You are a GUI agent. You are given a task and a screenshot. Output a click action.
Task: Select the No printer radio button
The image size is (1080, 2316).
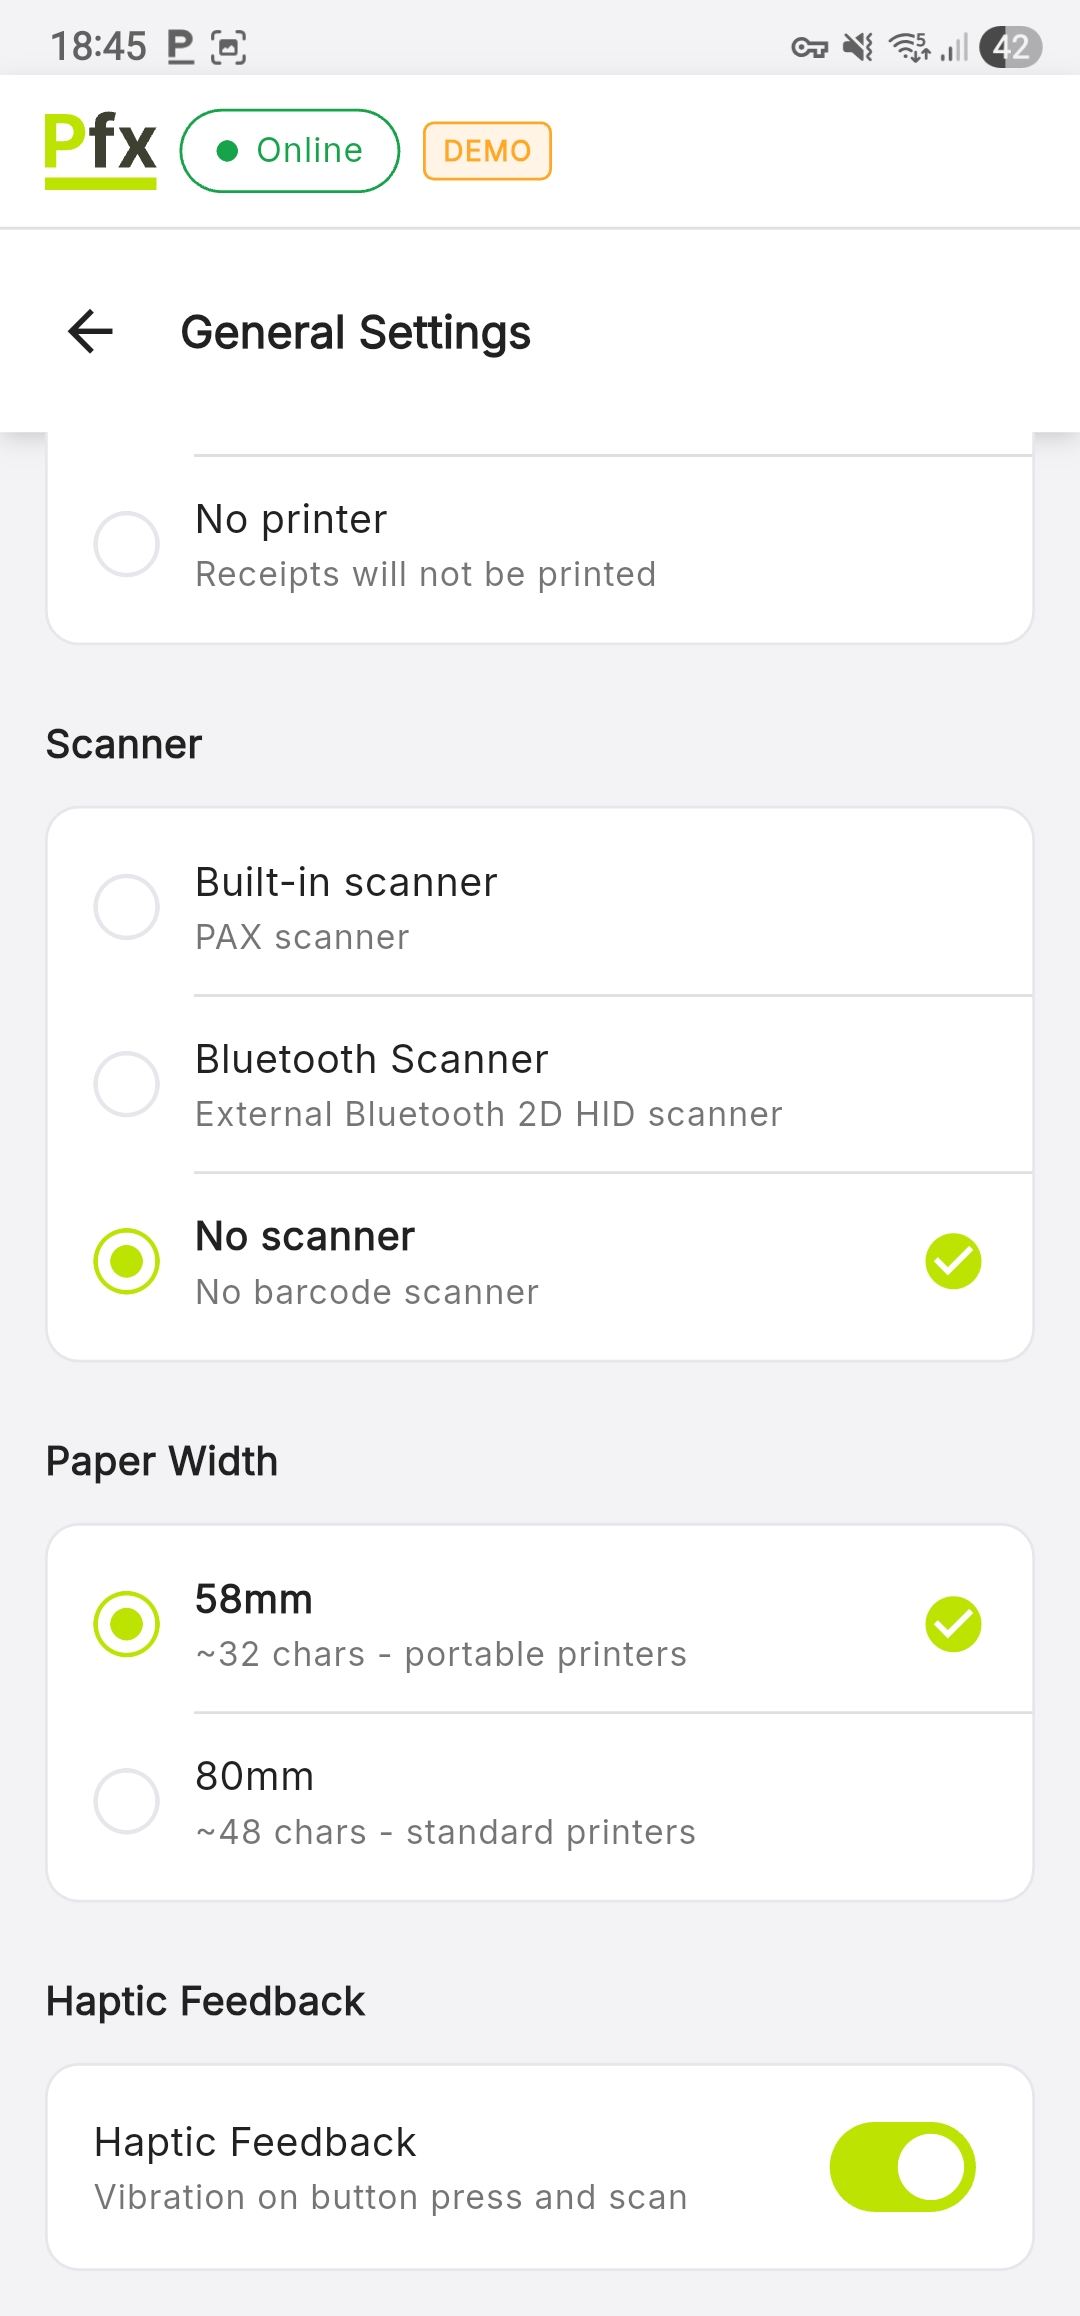tap(127, 545)
